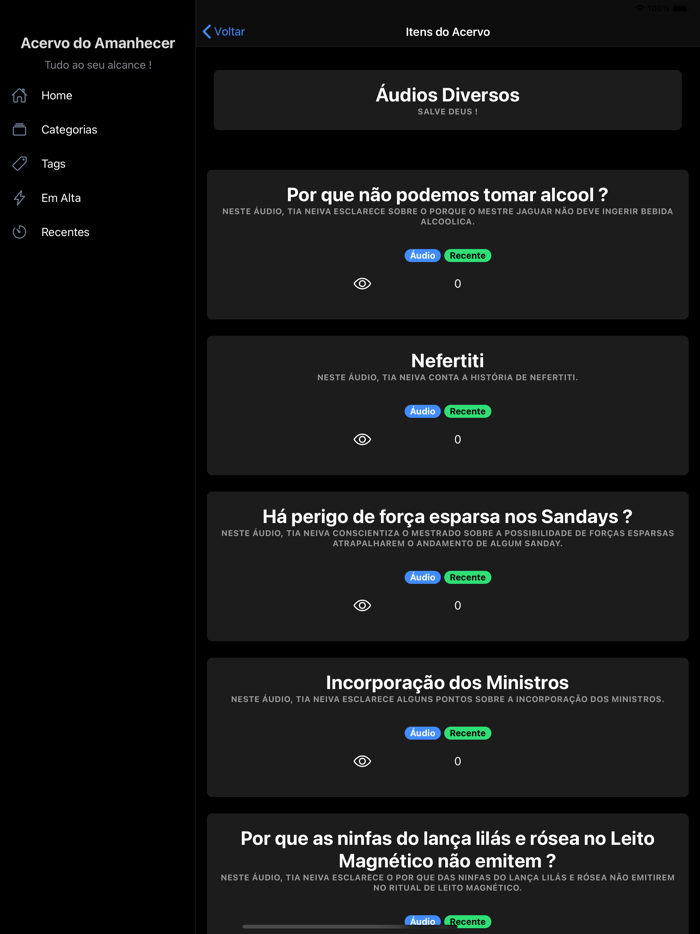700x934 pixels.
Task: Click the Tags label icon
Action: click(20, 164)
